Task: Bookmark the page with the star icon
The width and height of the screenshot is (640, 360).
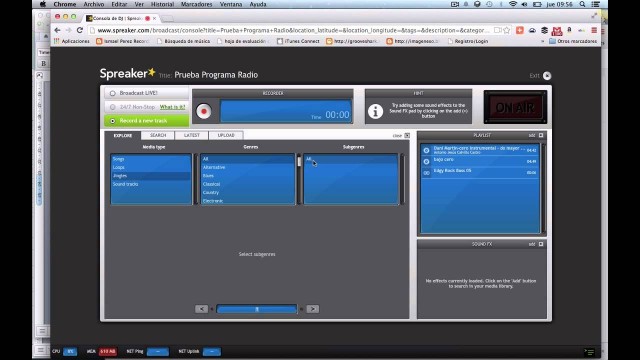Action: (507, 30)
